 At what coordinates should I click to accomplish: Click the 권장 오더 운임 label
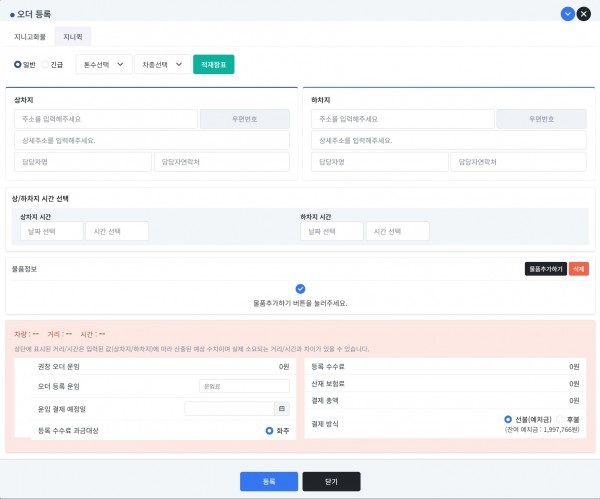pyautogui.click(x=59, y=367)
